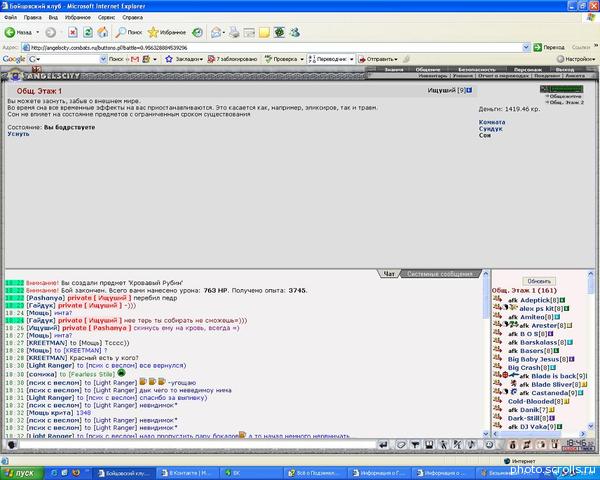Click the chat save floppy icon
This screenshot has height=480, width=600.
pos(429,444)
